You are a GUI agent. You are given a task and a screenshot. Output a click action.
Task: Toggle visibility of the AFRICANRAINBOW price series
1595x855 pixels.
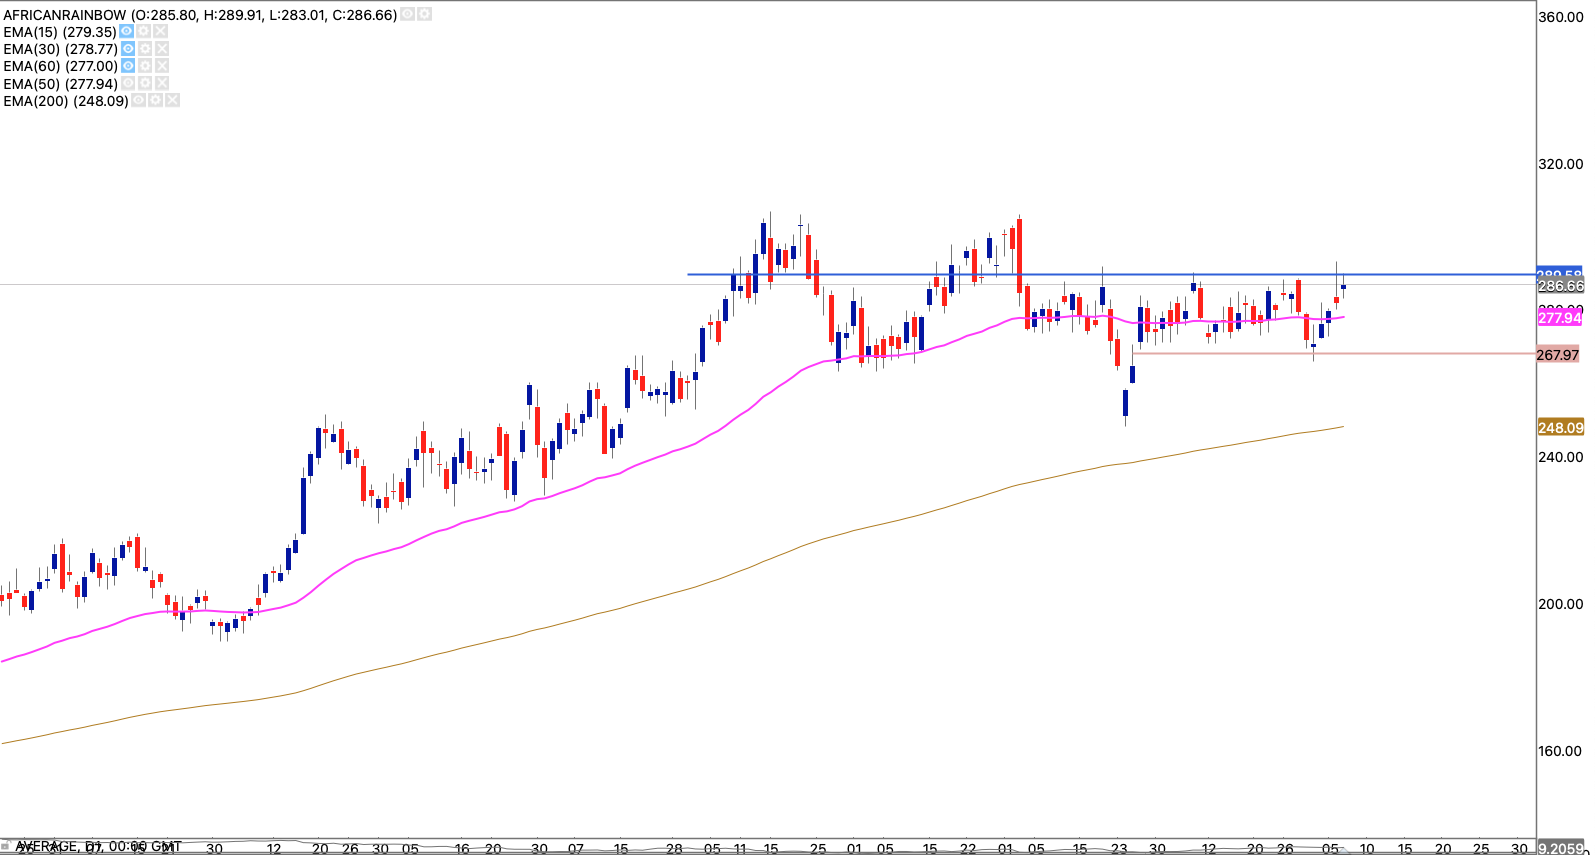408,15
